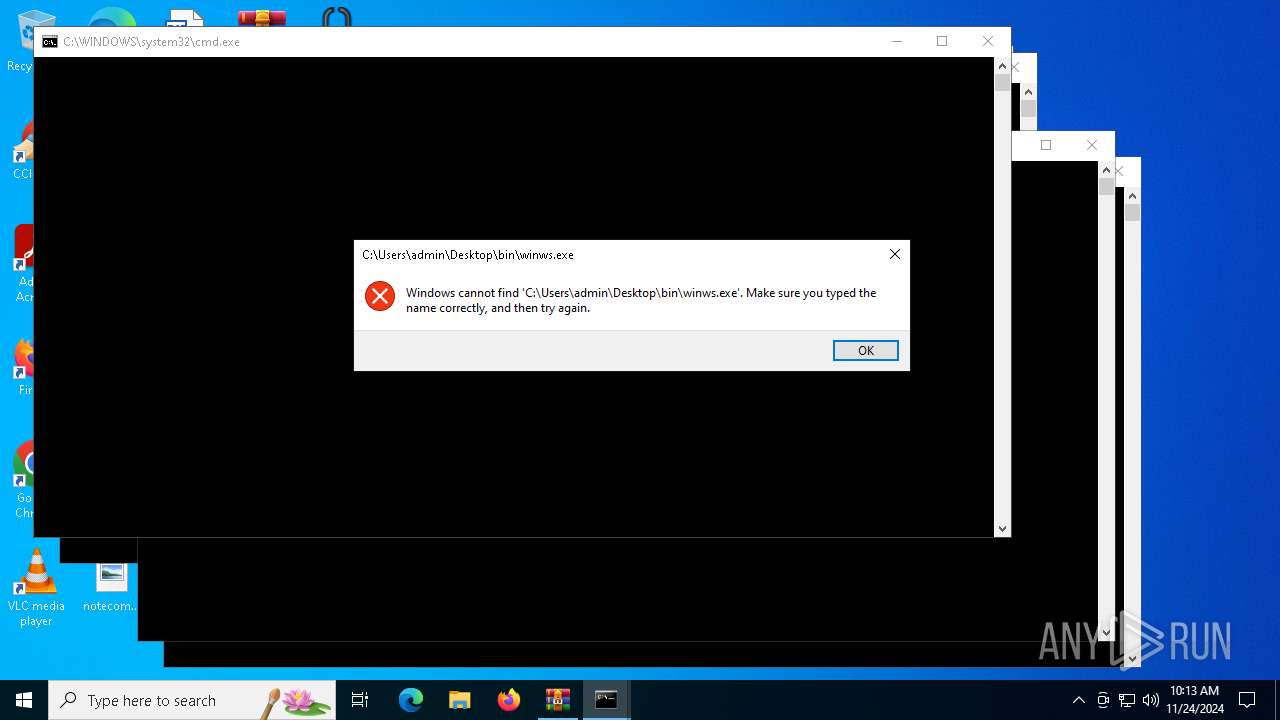Open the notification center icon
The height and width of the screenshot is (720, 1280).
pos(1247,700)
